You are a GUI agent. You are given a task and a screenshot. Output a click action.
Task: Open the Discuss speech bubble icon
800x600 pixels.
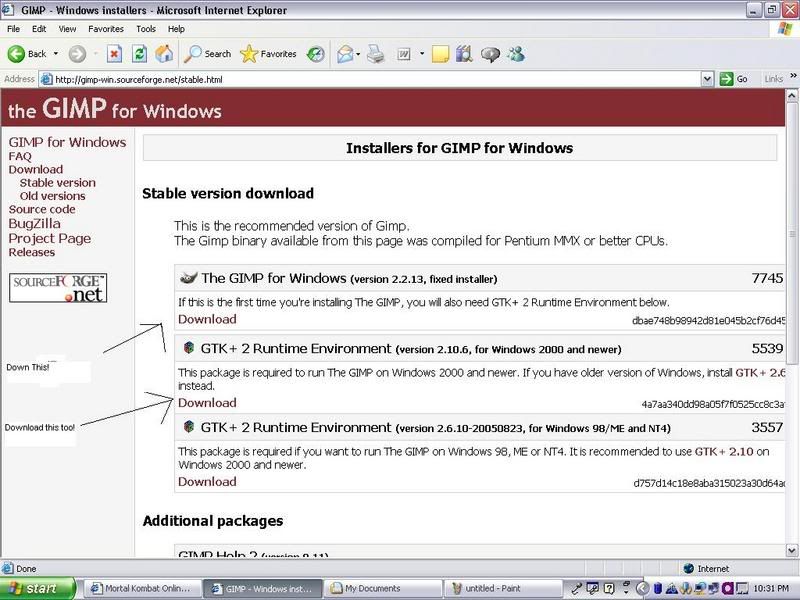coord(490,54)
